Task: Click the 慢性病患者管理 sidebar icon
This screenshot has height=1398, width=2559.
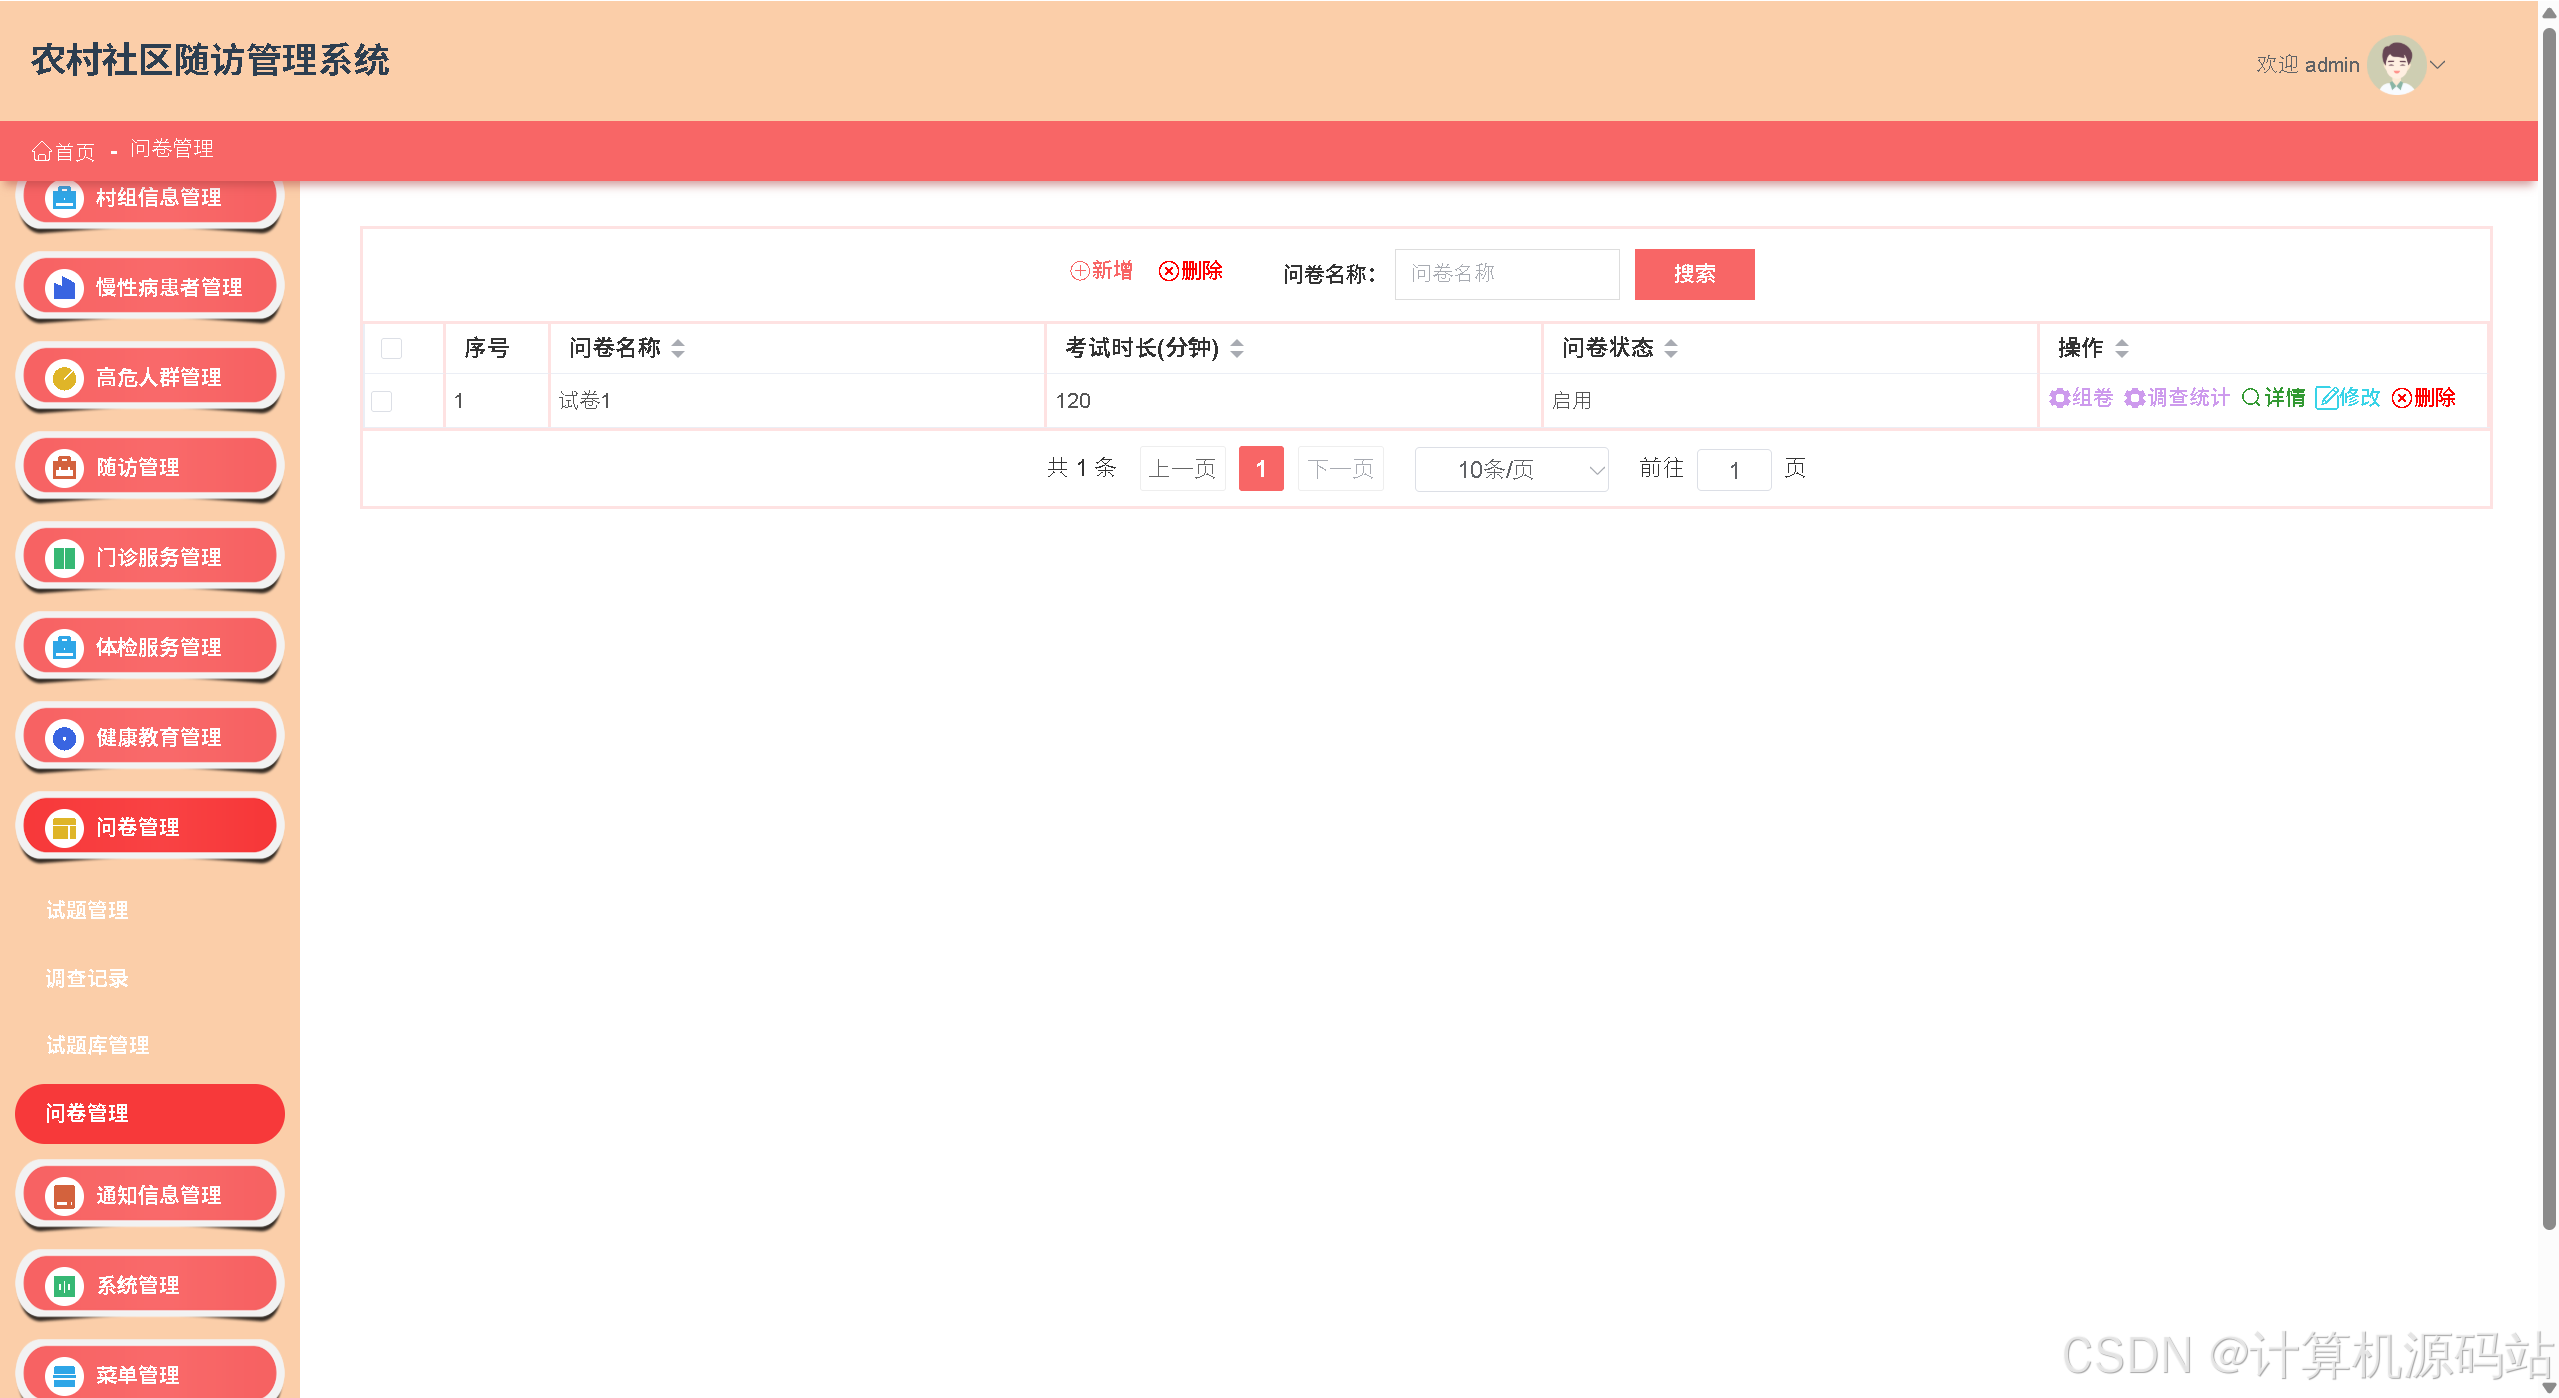Action: point(64,288)
